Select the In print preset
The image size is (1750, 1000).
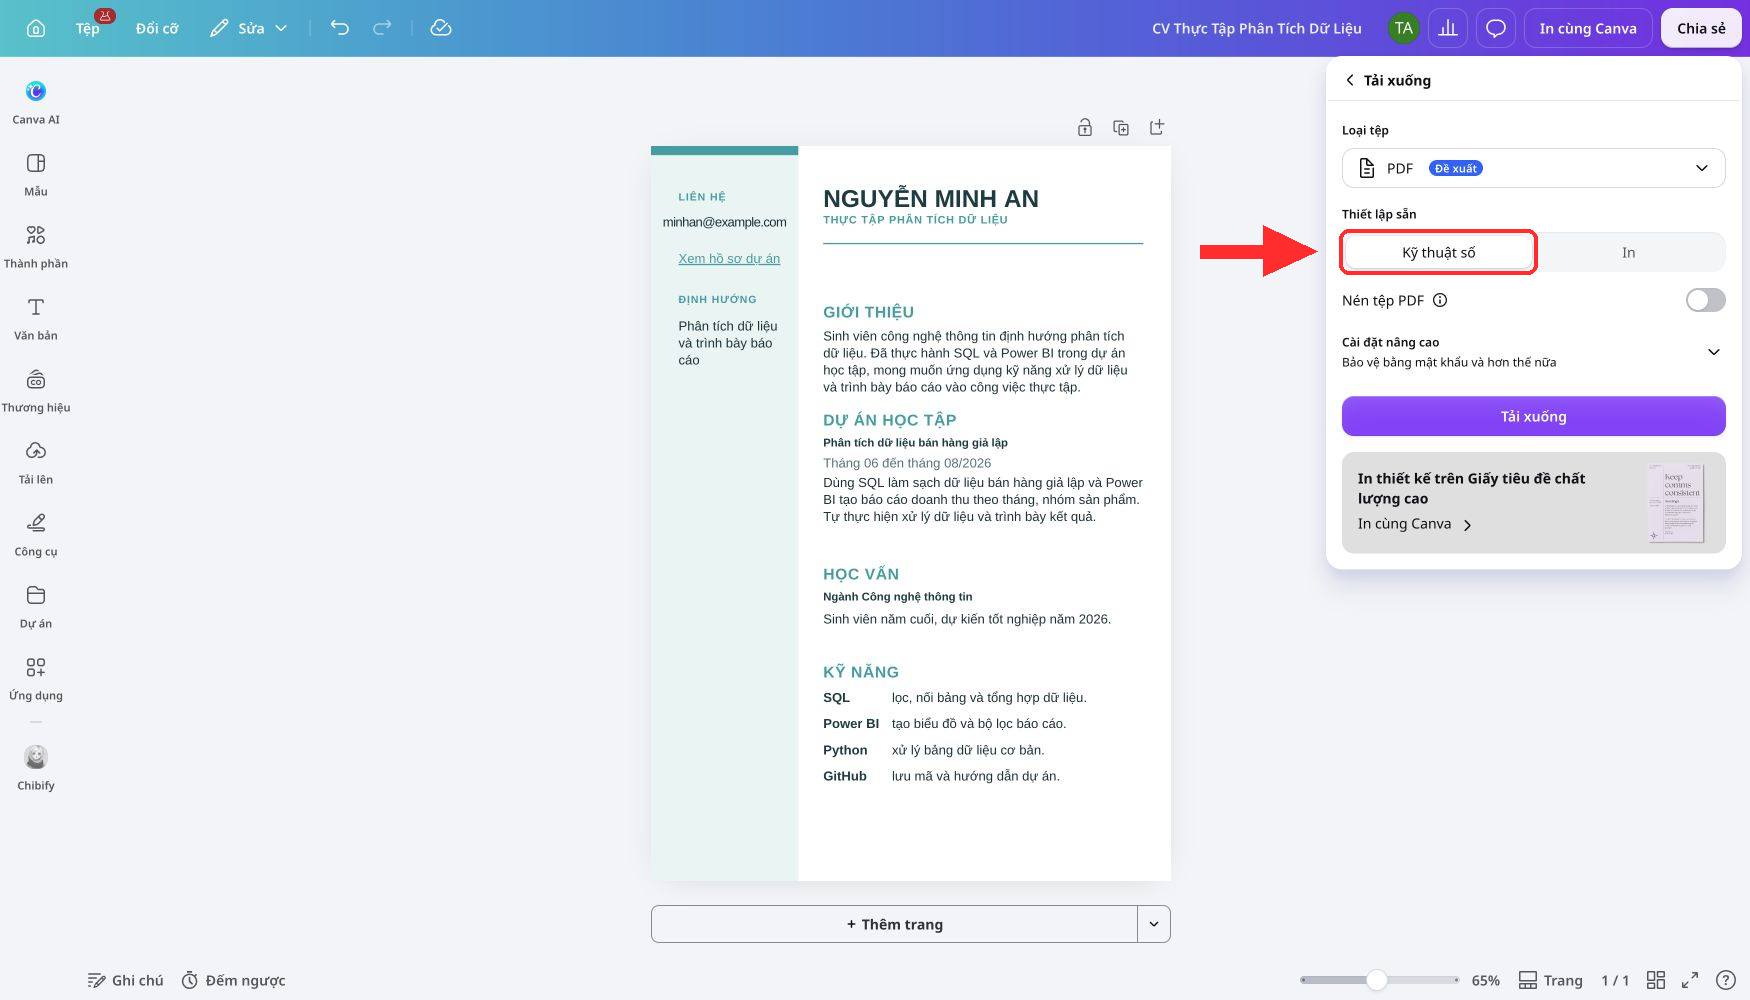(1628, 252)
